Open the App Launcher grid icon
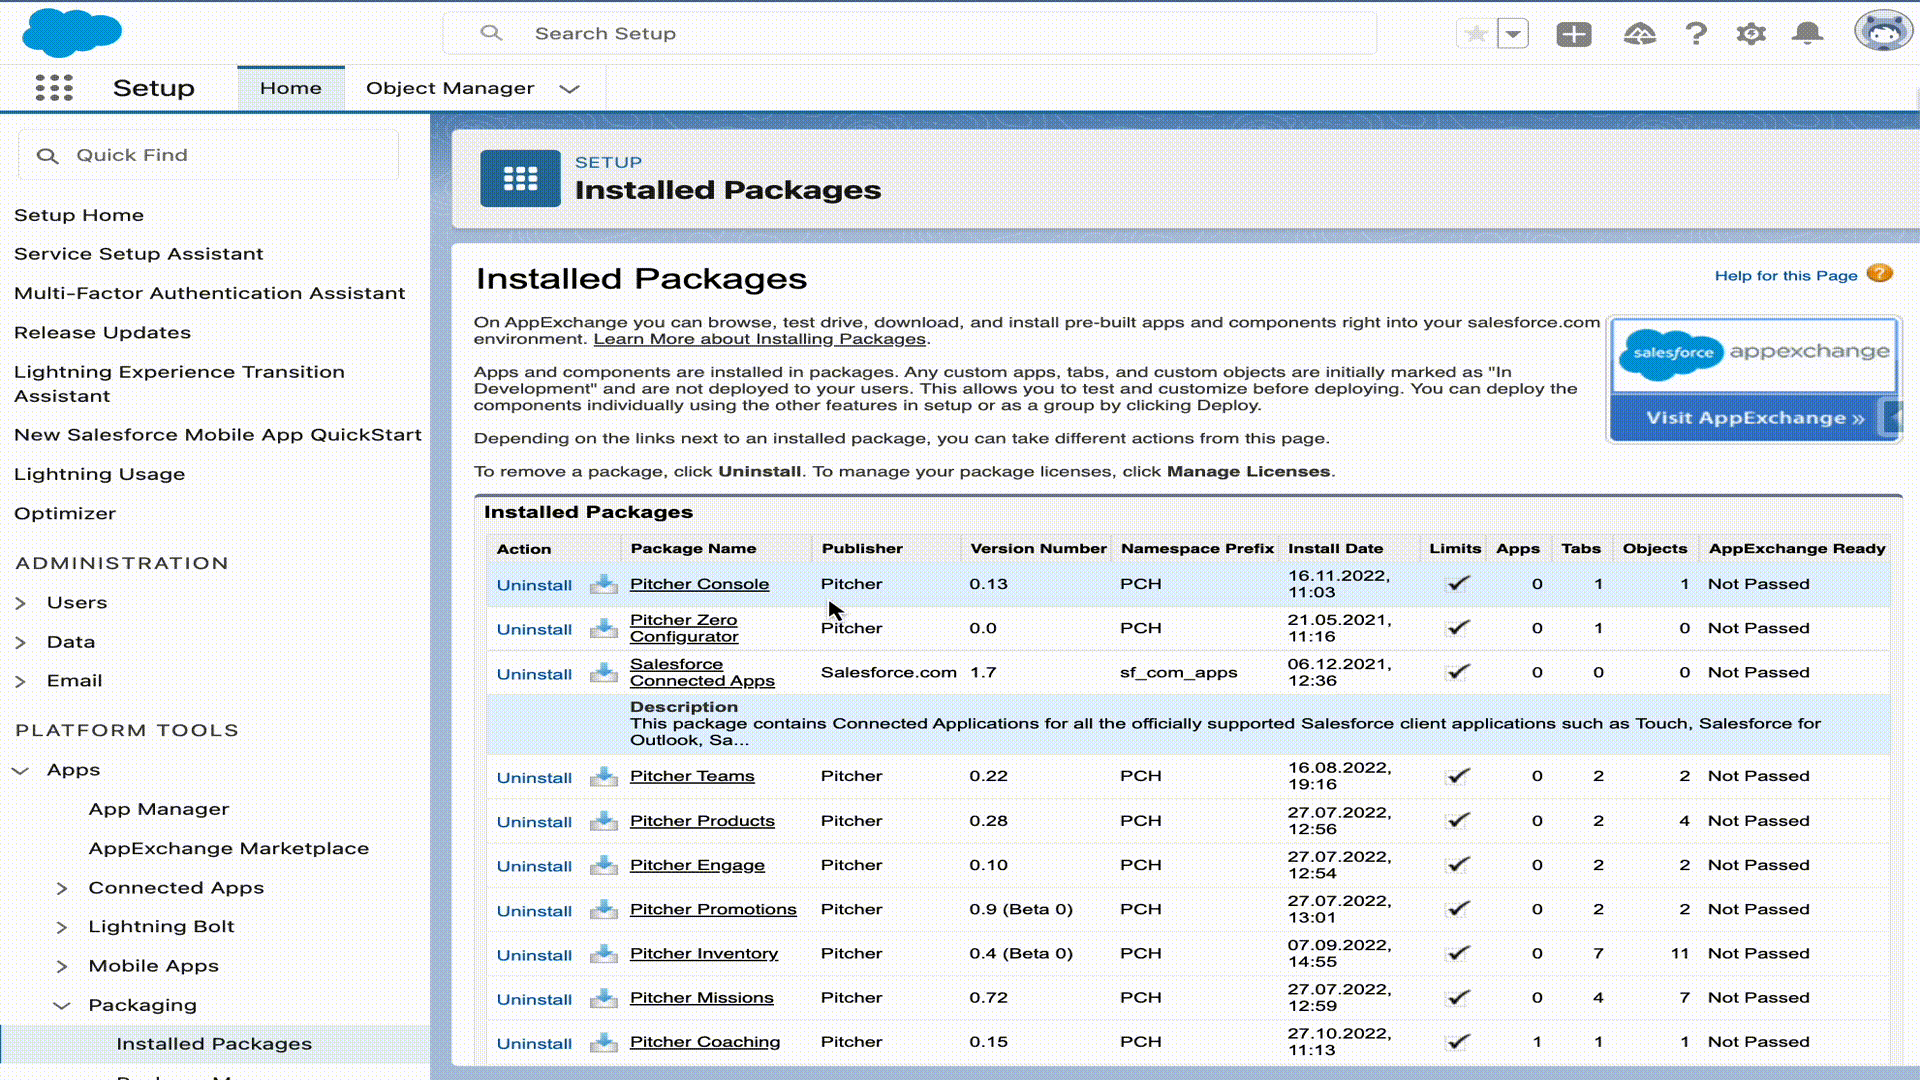Viewport: 1920px width, 1080px height. coord(54,88)
